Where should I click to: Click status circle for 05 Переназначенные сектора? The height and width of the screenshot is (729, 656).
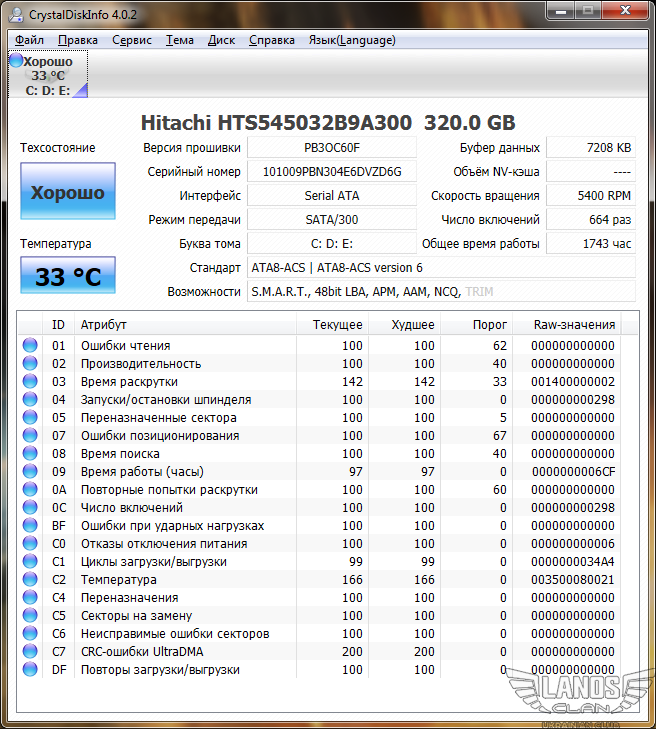pos(30,417)
